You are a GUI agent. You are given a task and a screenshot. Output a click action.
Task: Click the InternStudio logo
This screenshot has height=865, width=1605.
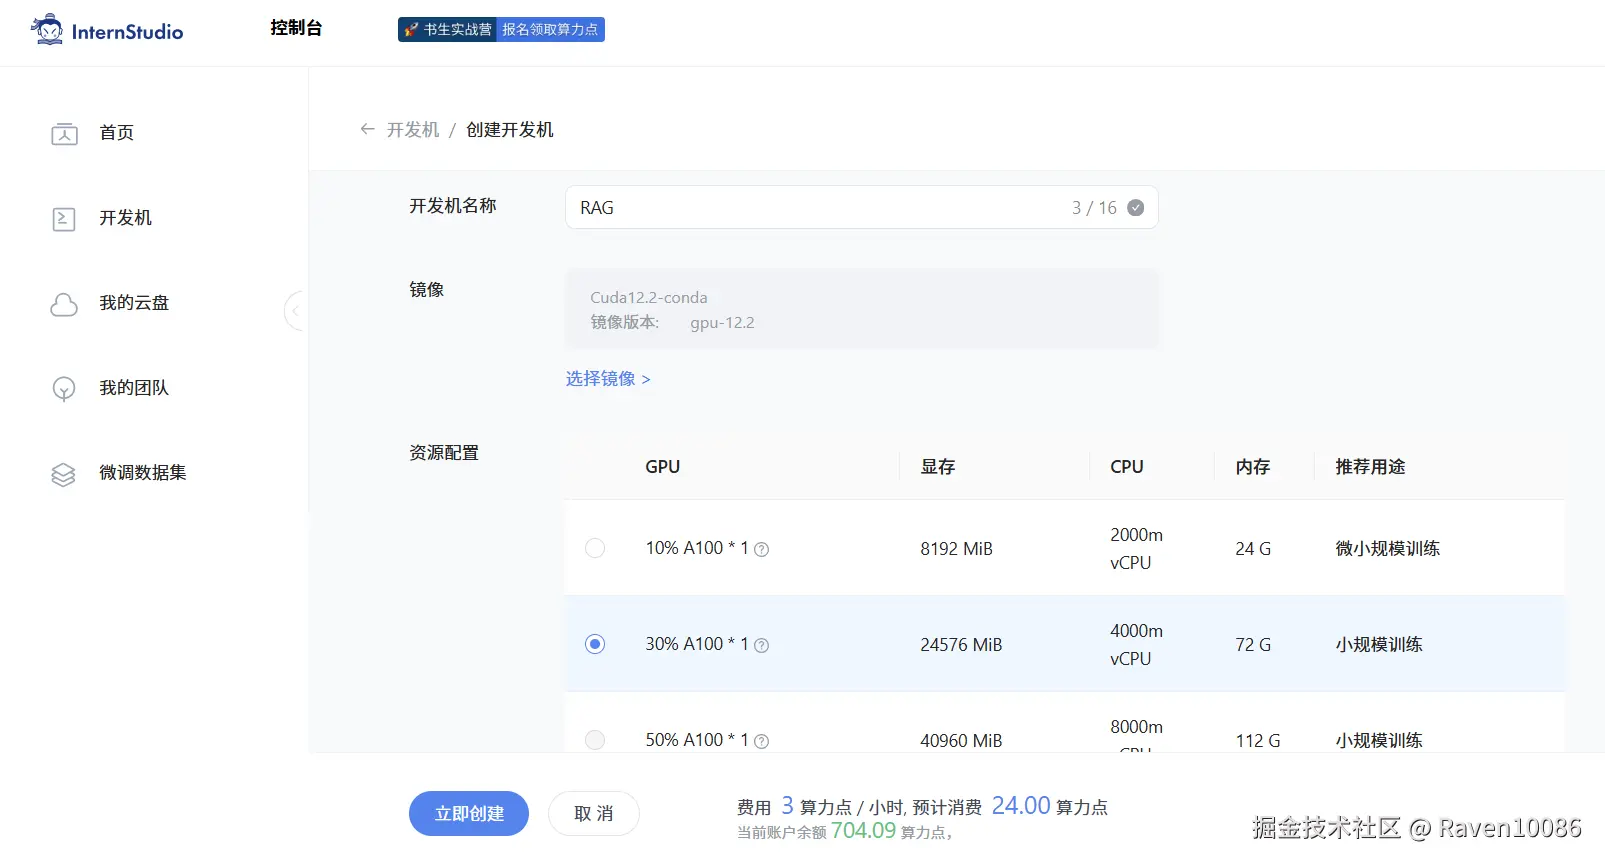tap(107, 30)
